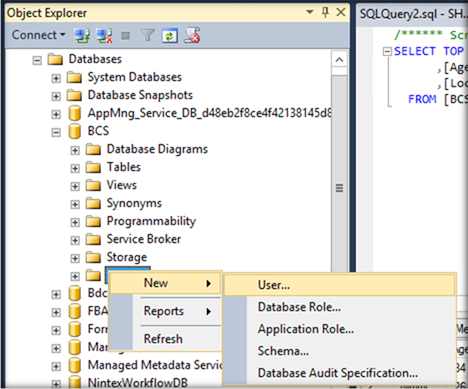Select the Tables tree item label
This screenshot has height=389, width=468.
coord(124,167)
